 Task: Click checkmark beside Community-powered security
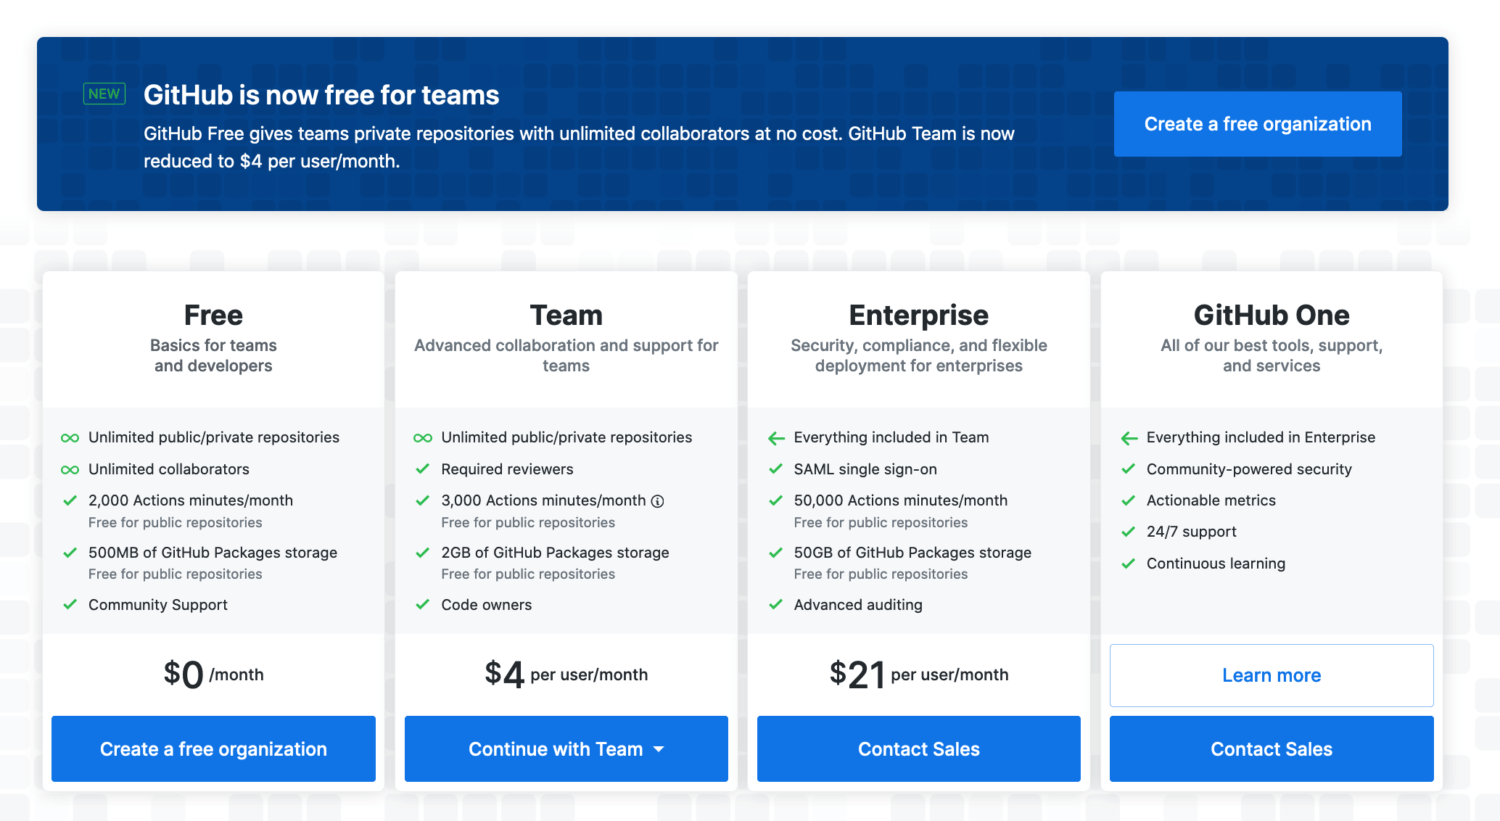[1129, 469]
